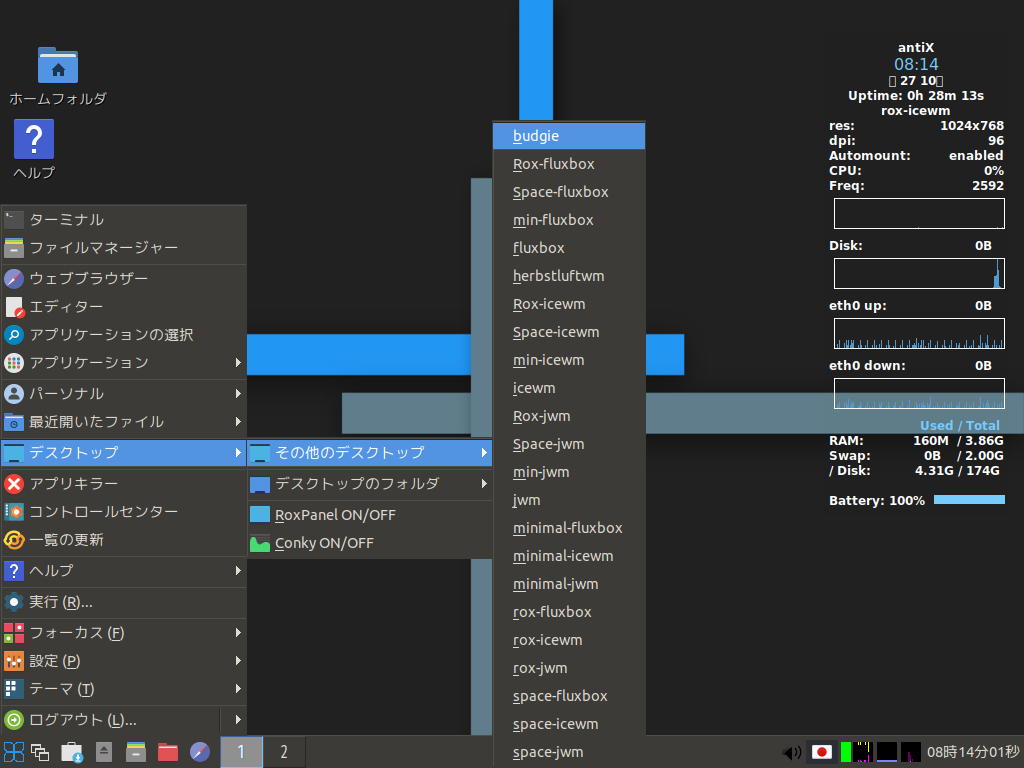Expand その他のデスクトップ submenu
This screenshot has height=768, width=1024.
pos(370,452)
